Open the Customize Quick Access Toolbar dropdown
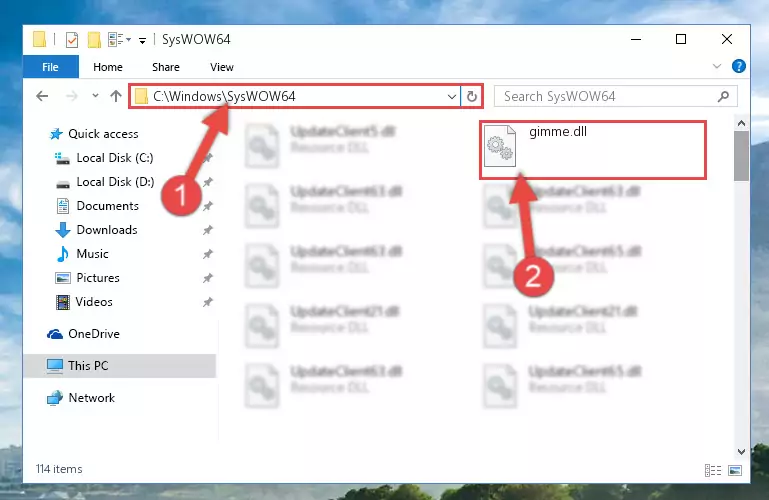769x500 pixels. [x=142, y=40]
